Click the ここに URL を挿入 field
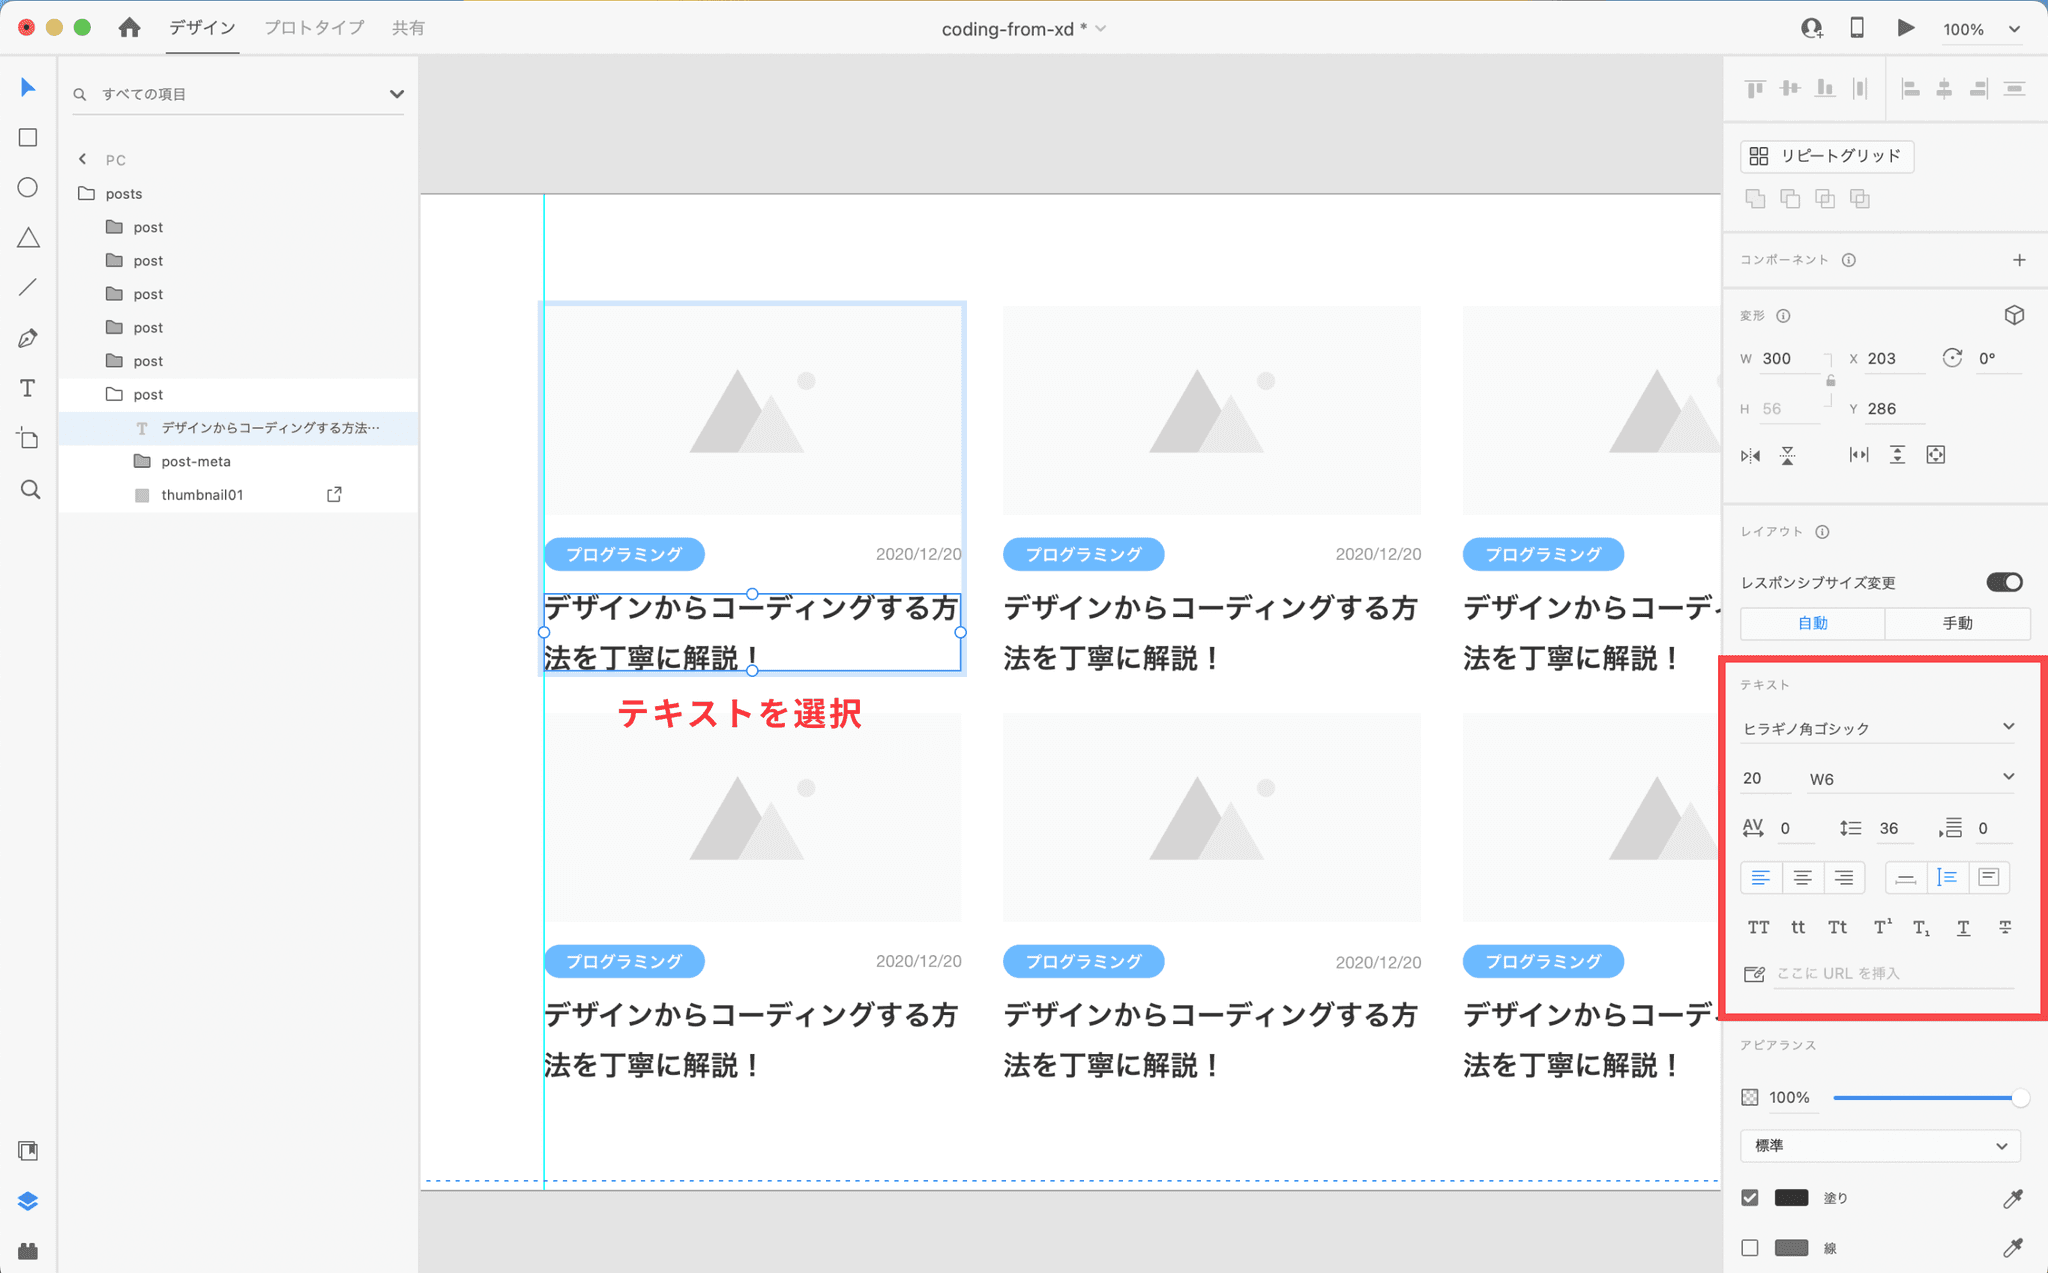2048x1273 pixels. 1894,973
